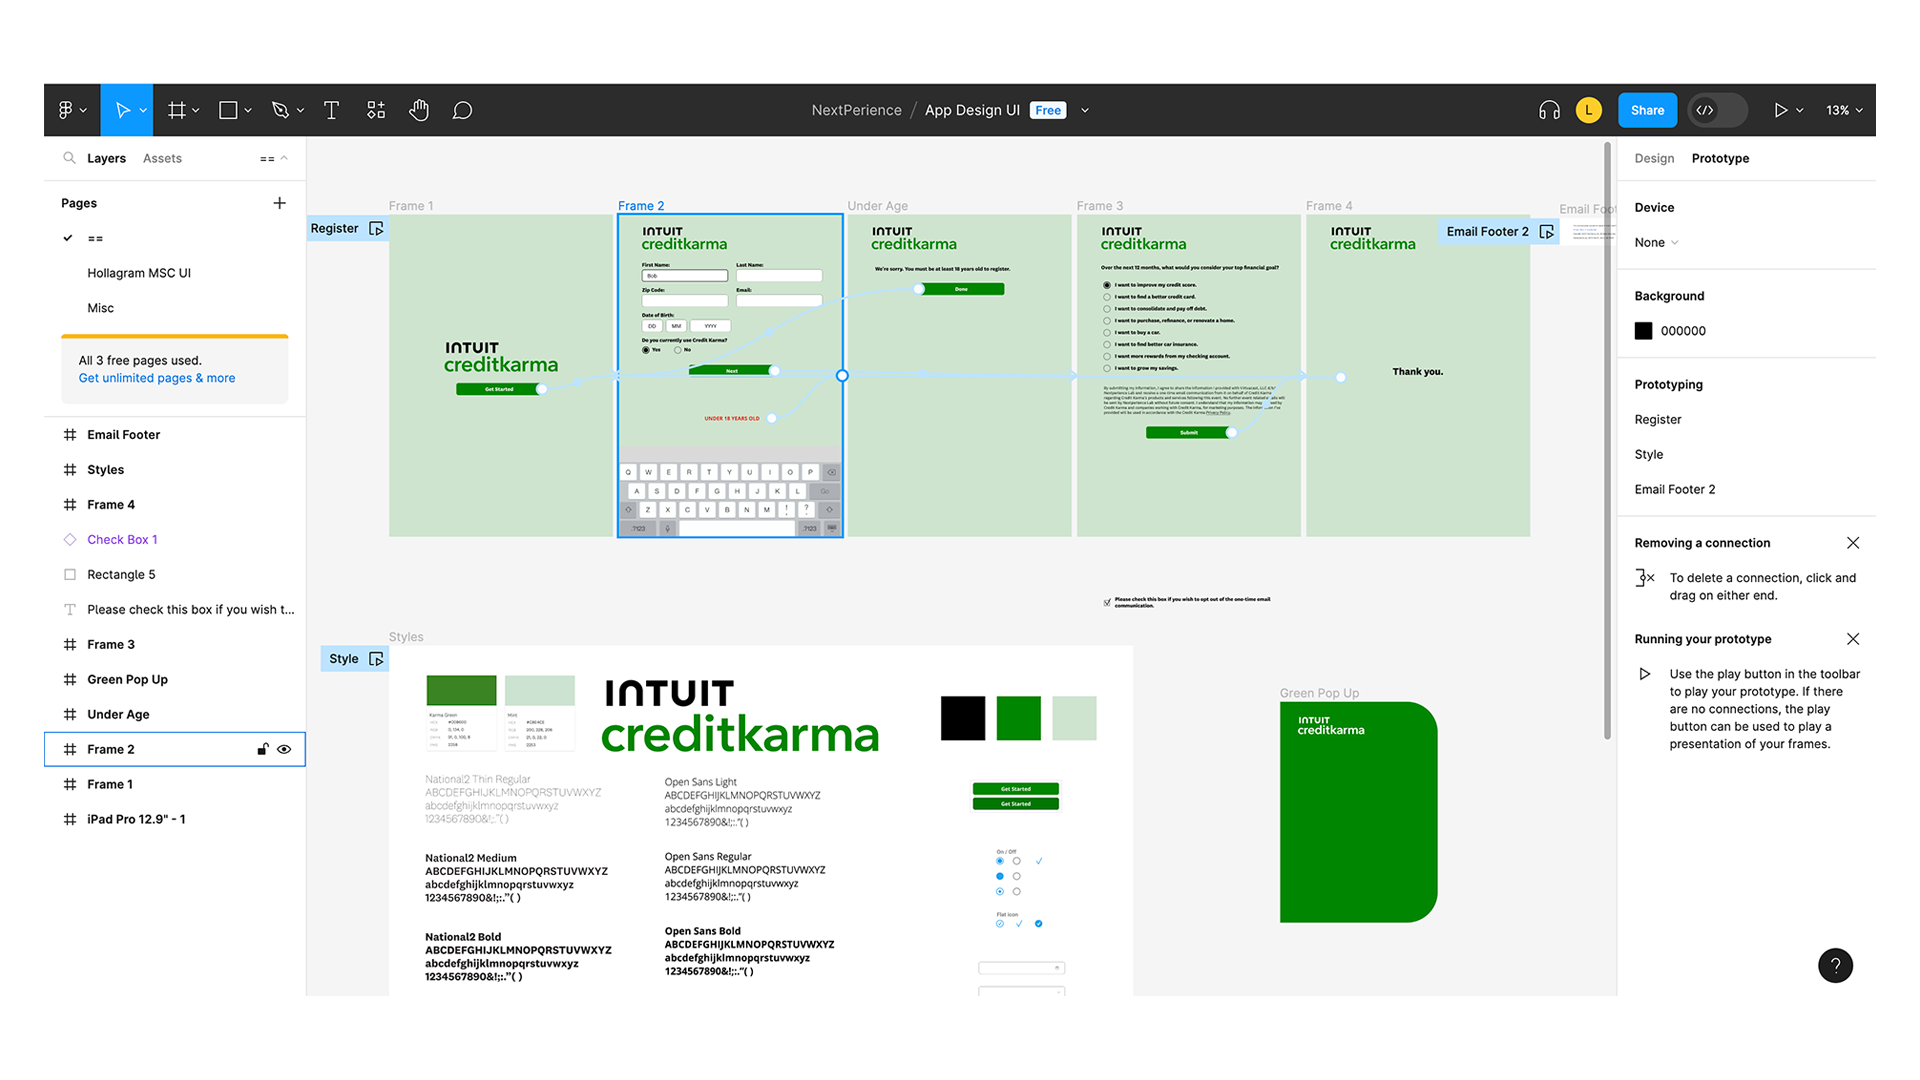This screenshot has width=1920, height=1080.
Task: Select the Move tool arrow
Action: (x=122, y=110)
